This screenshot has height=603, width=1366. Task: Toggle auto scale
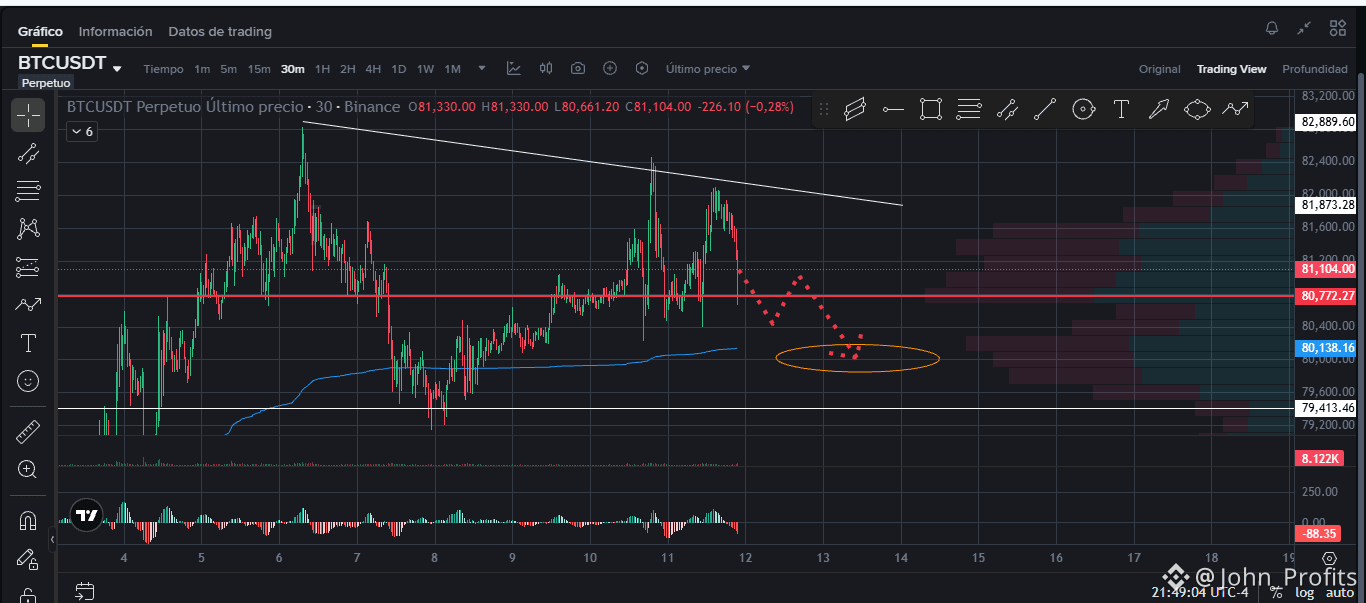point(1340,592)
